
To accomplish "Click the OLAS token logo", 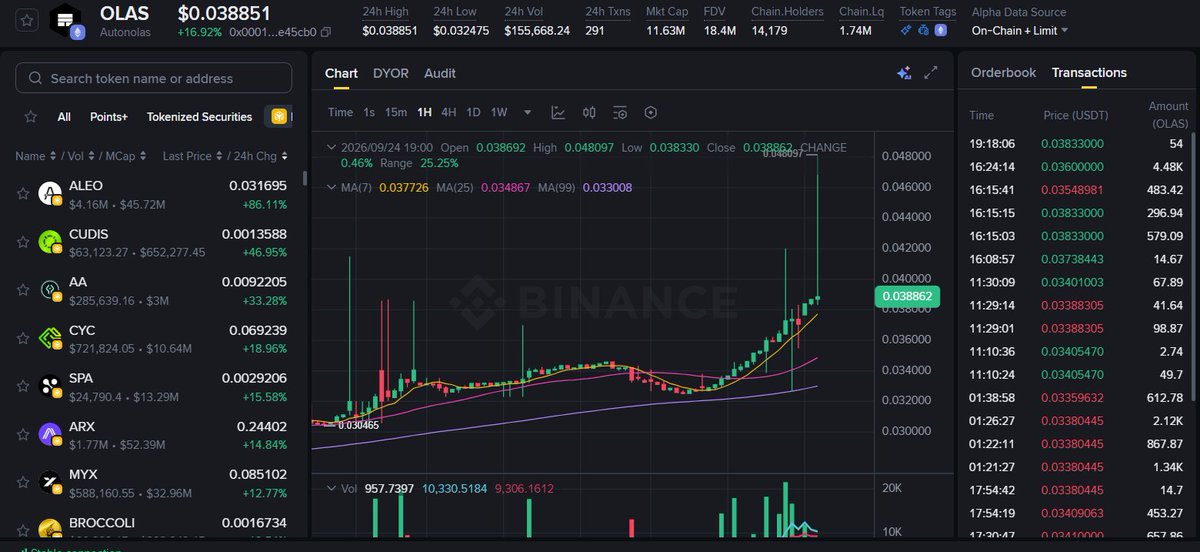I will click(67, 20).
